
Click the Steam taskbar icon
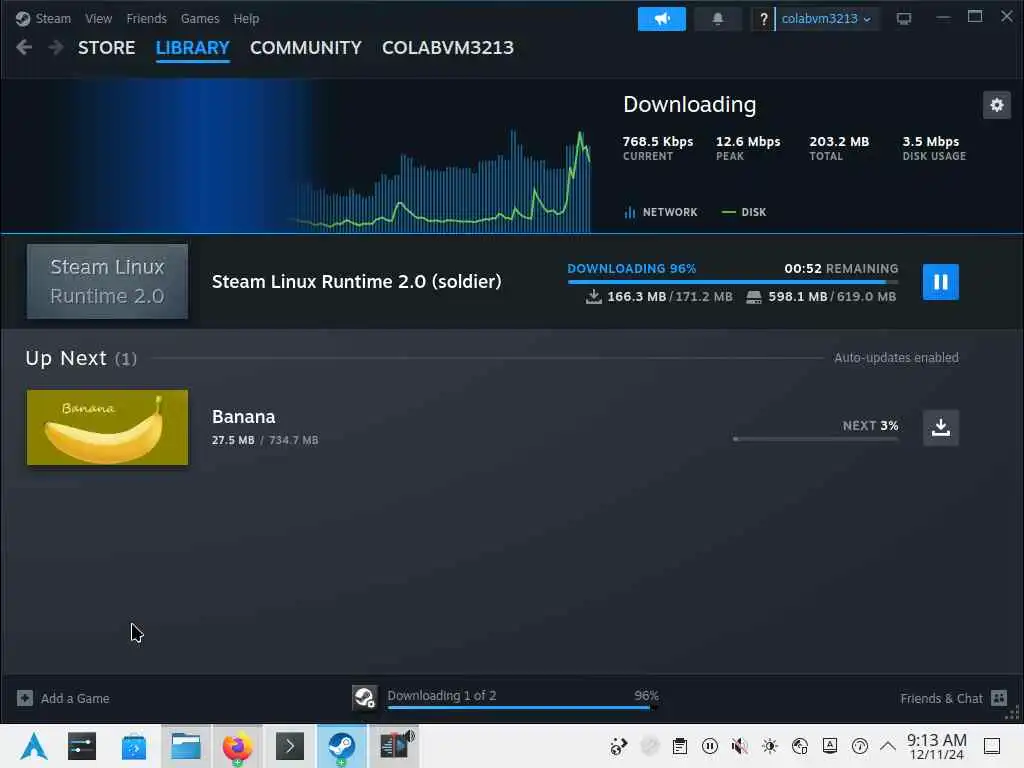point(342,746)
